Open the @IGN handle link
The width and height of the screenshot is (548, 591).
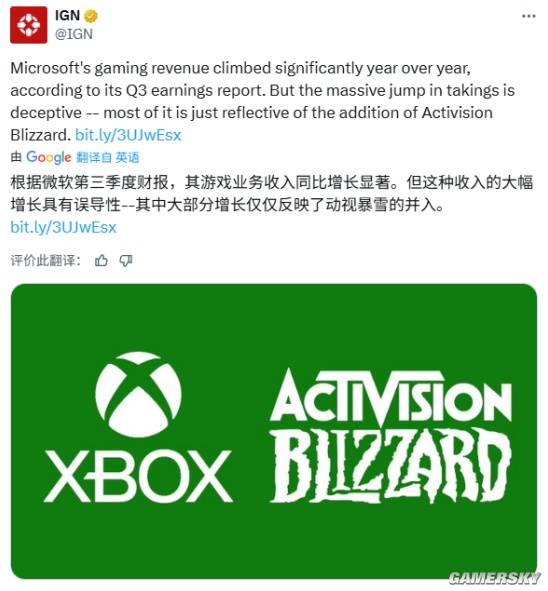pos(74,34)
